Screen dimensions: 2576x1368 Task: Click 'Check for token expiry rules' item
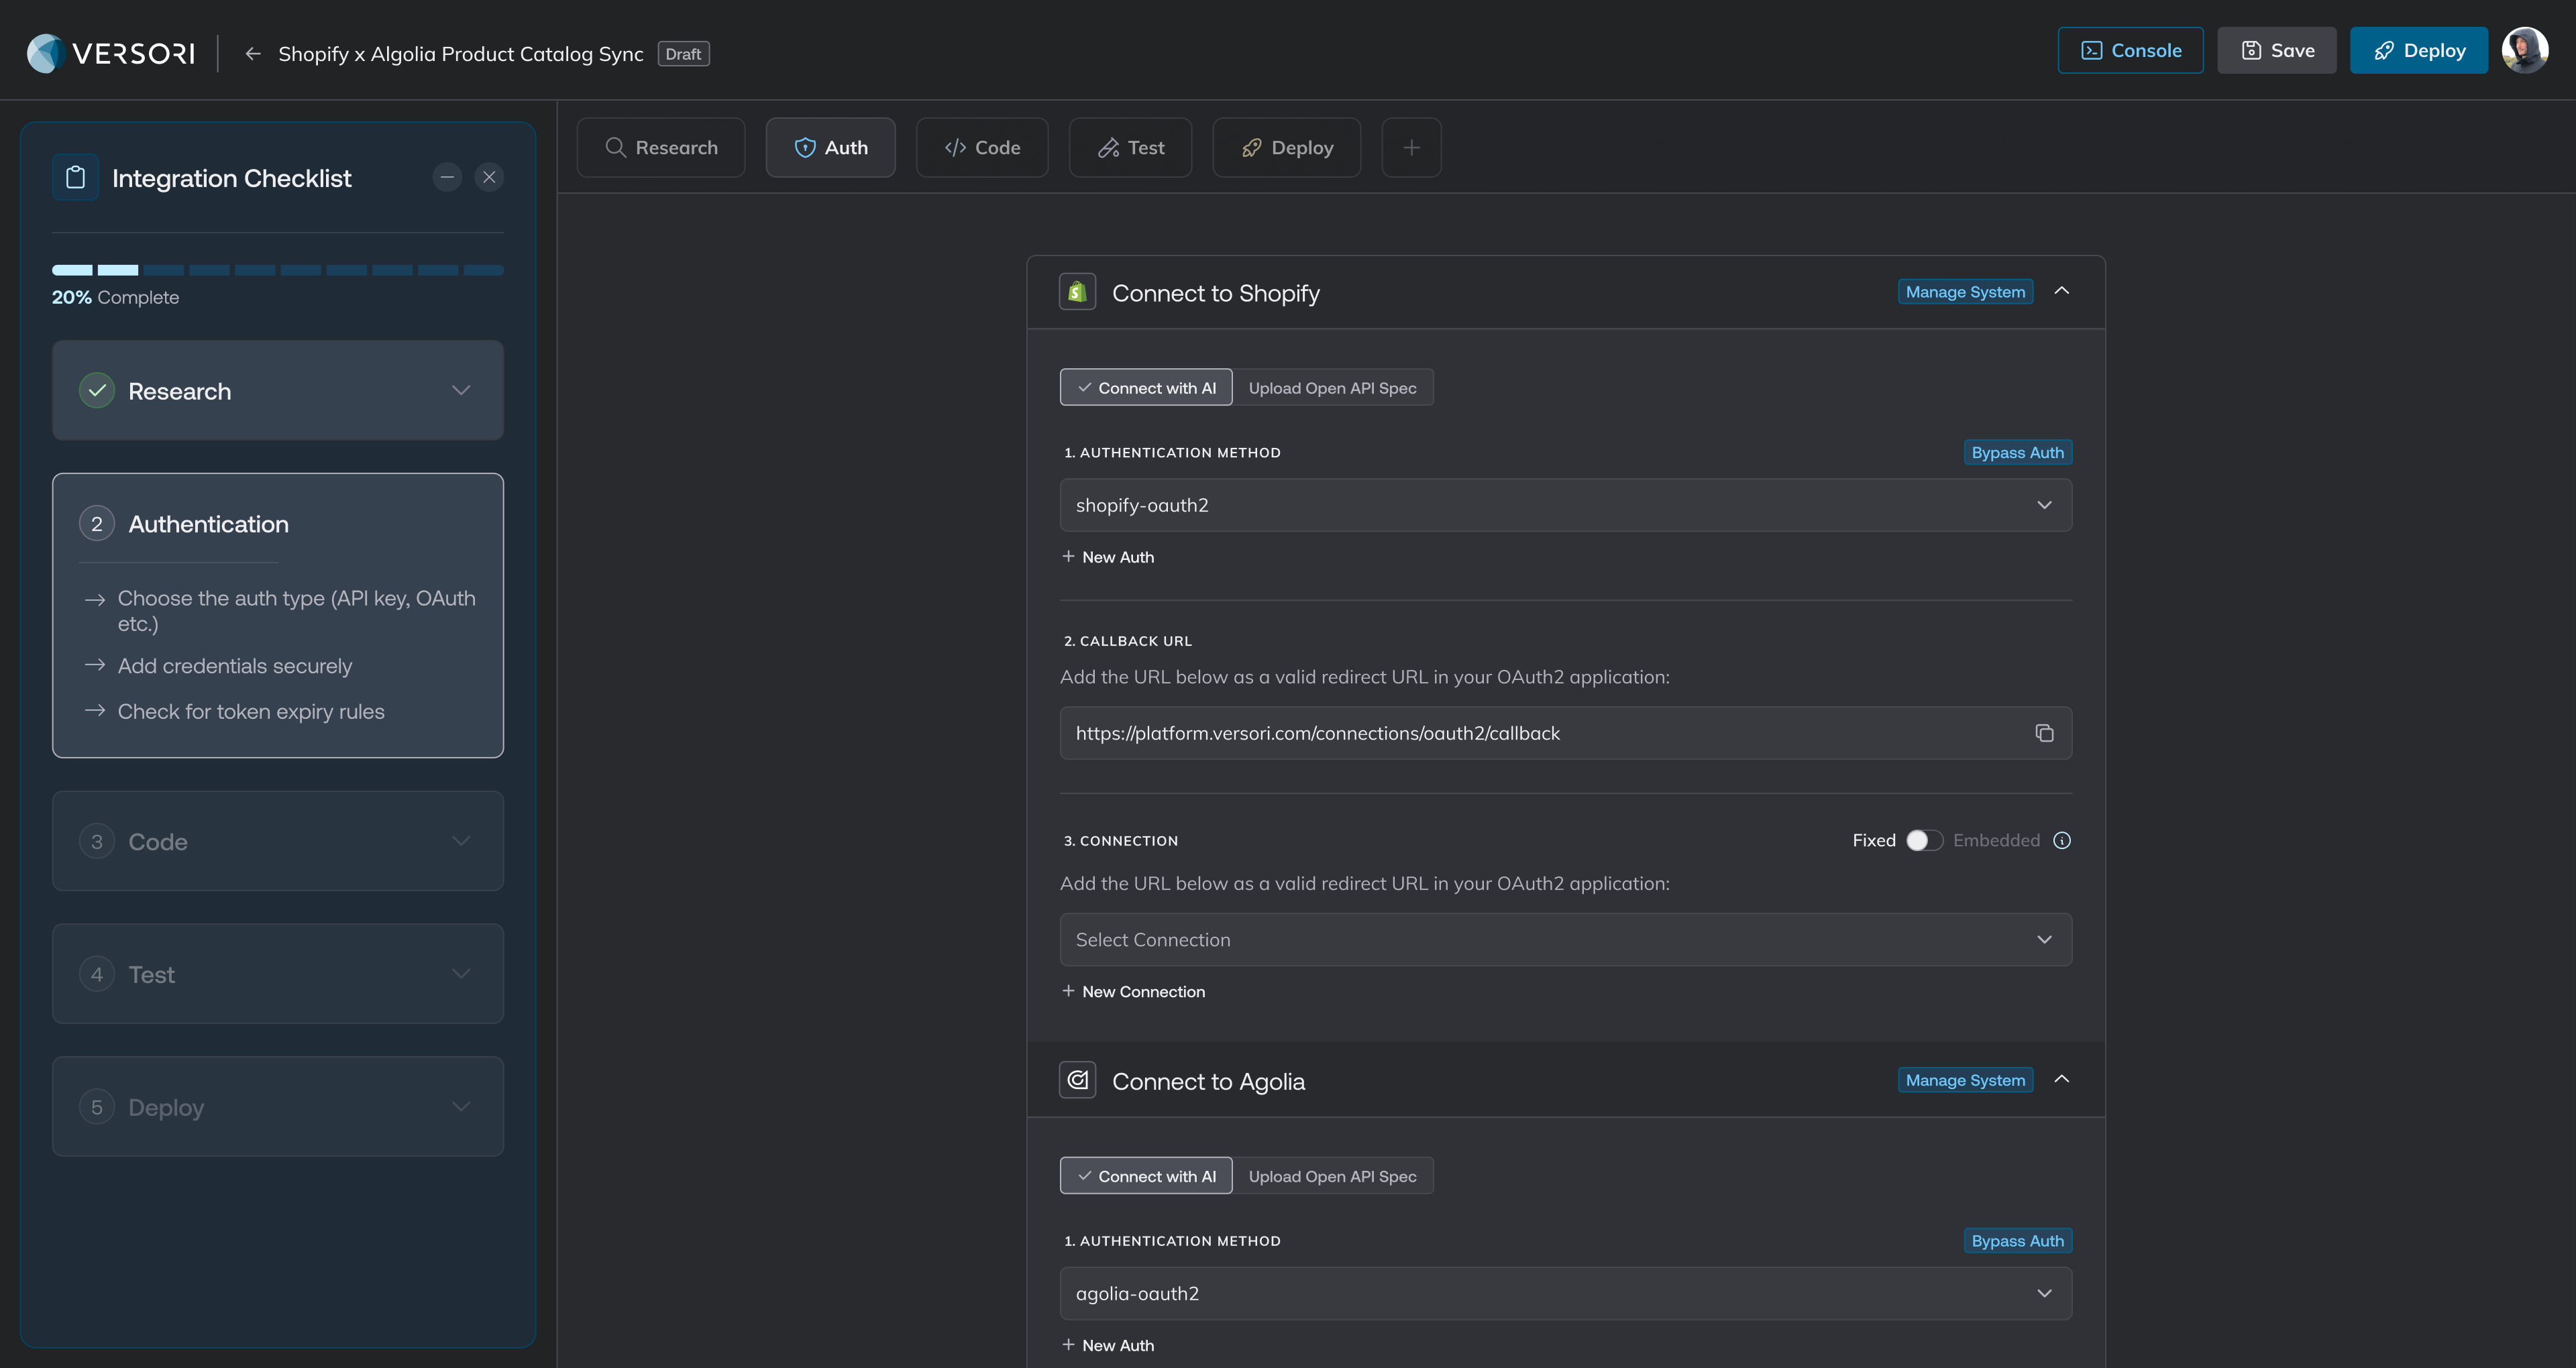pos(251,711)
